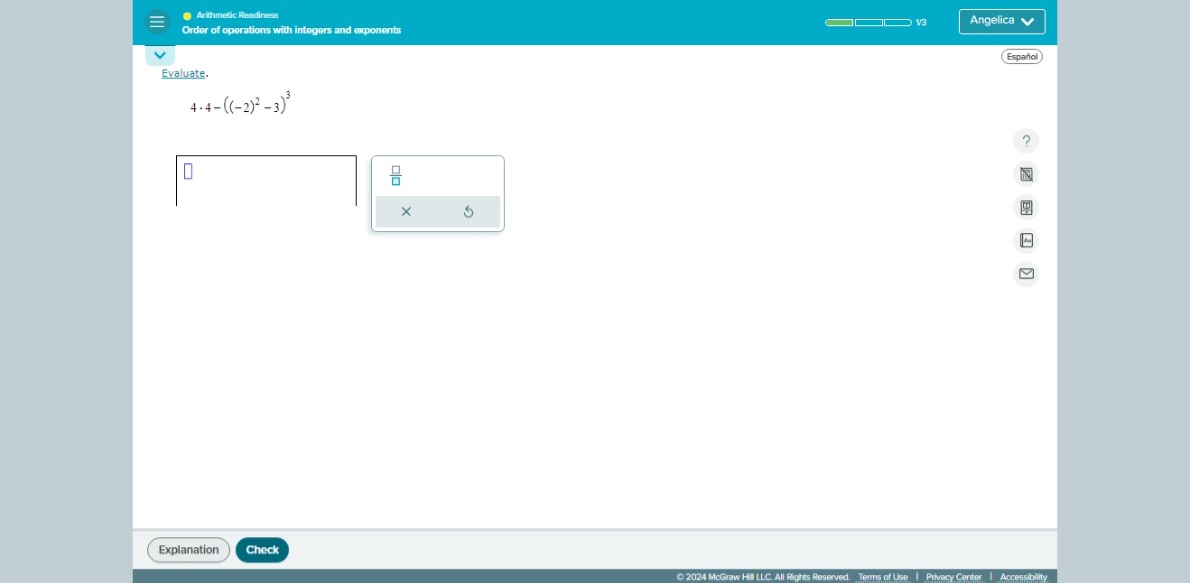1190x583 pixels.
Task: Open the message envelope icon
Action: click(1026, 273)
